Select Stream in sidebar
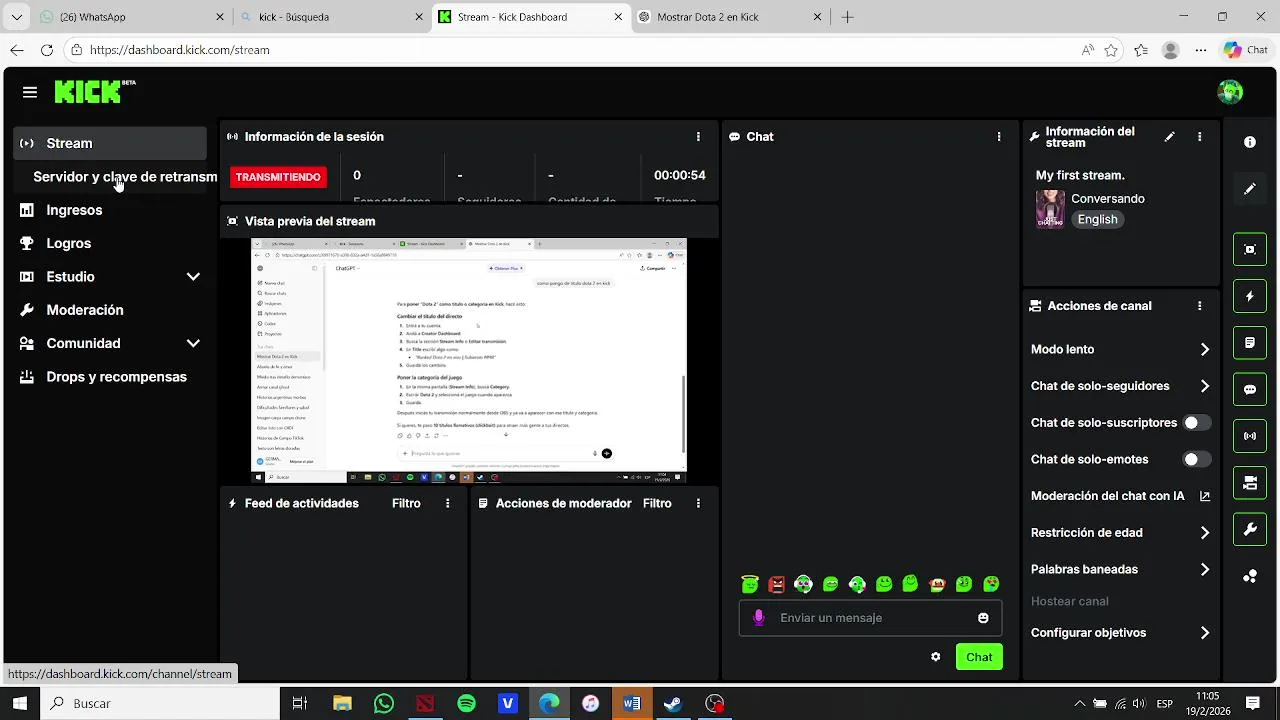1280x720 pixels. (x=110, y=143)
